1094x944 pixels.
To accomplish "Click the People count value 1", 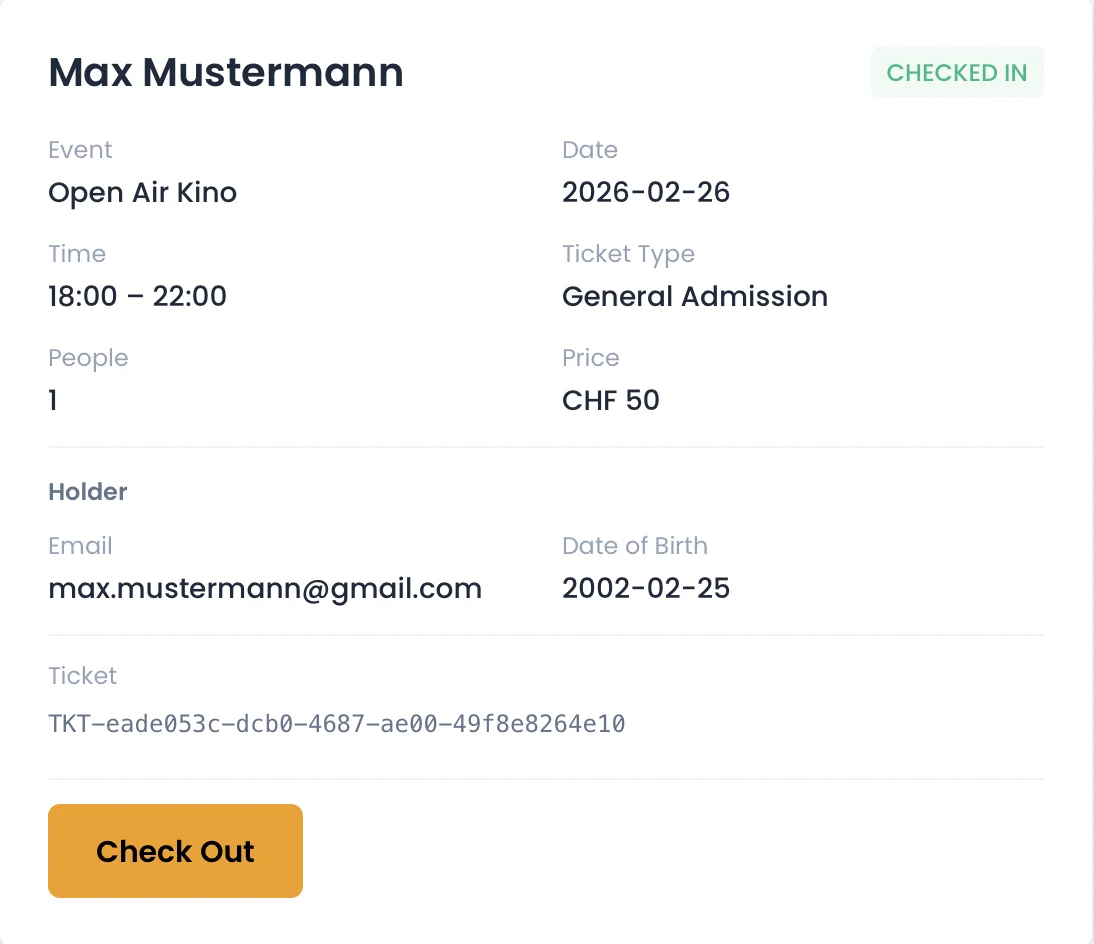I will (53, 400).
